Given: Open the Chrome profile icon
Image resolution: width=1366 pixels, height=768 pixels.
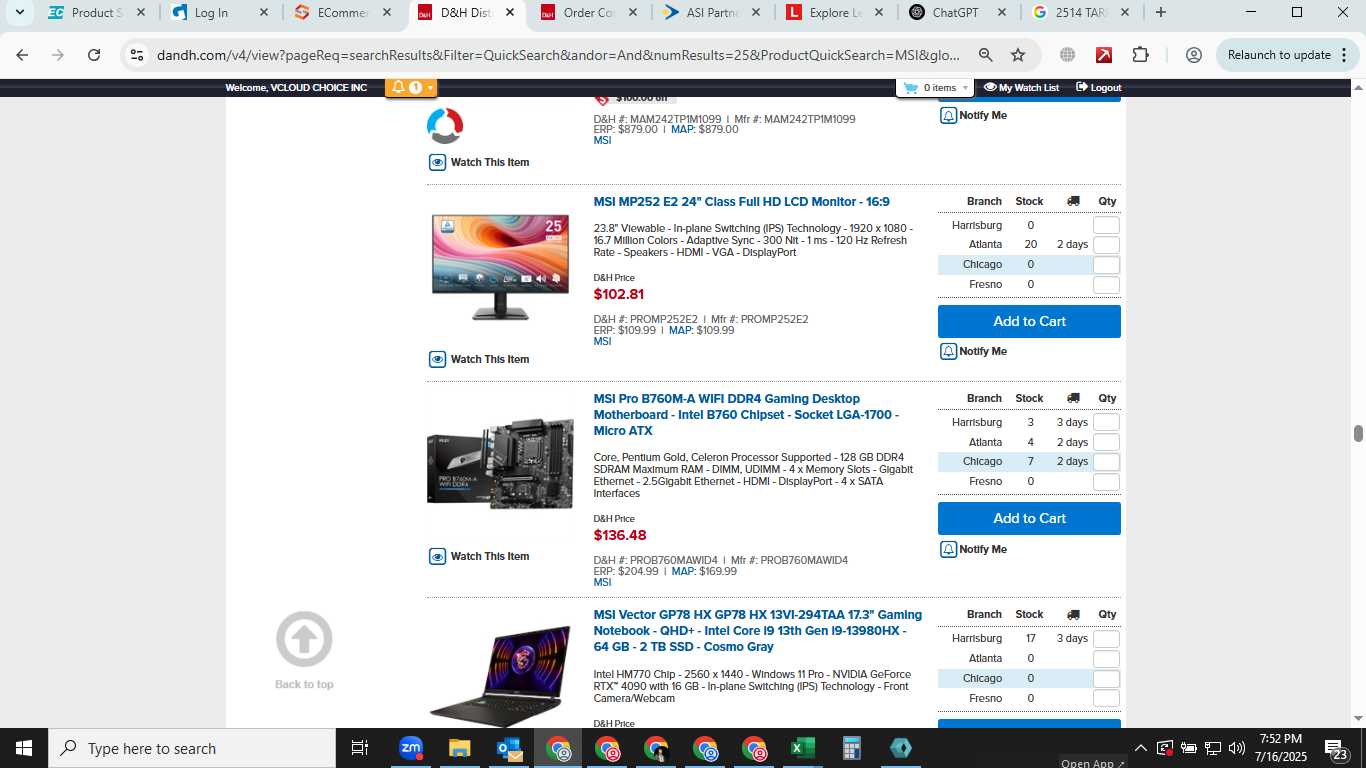Looking at the screenshot, I should (x=1193, y=55).
